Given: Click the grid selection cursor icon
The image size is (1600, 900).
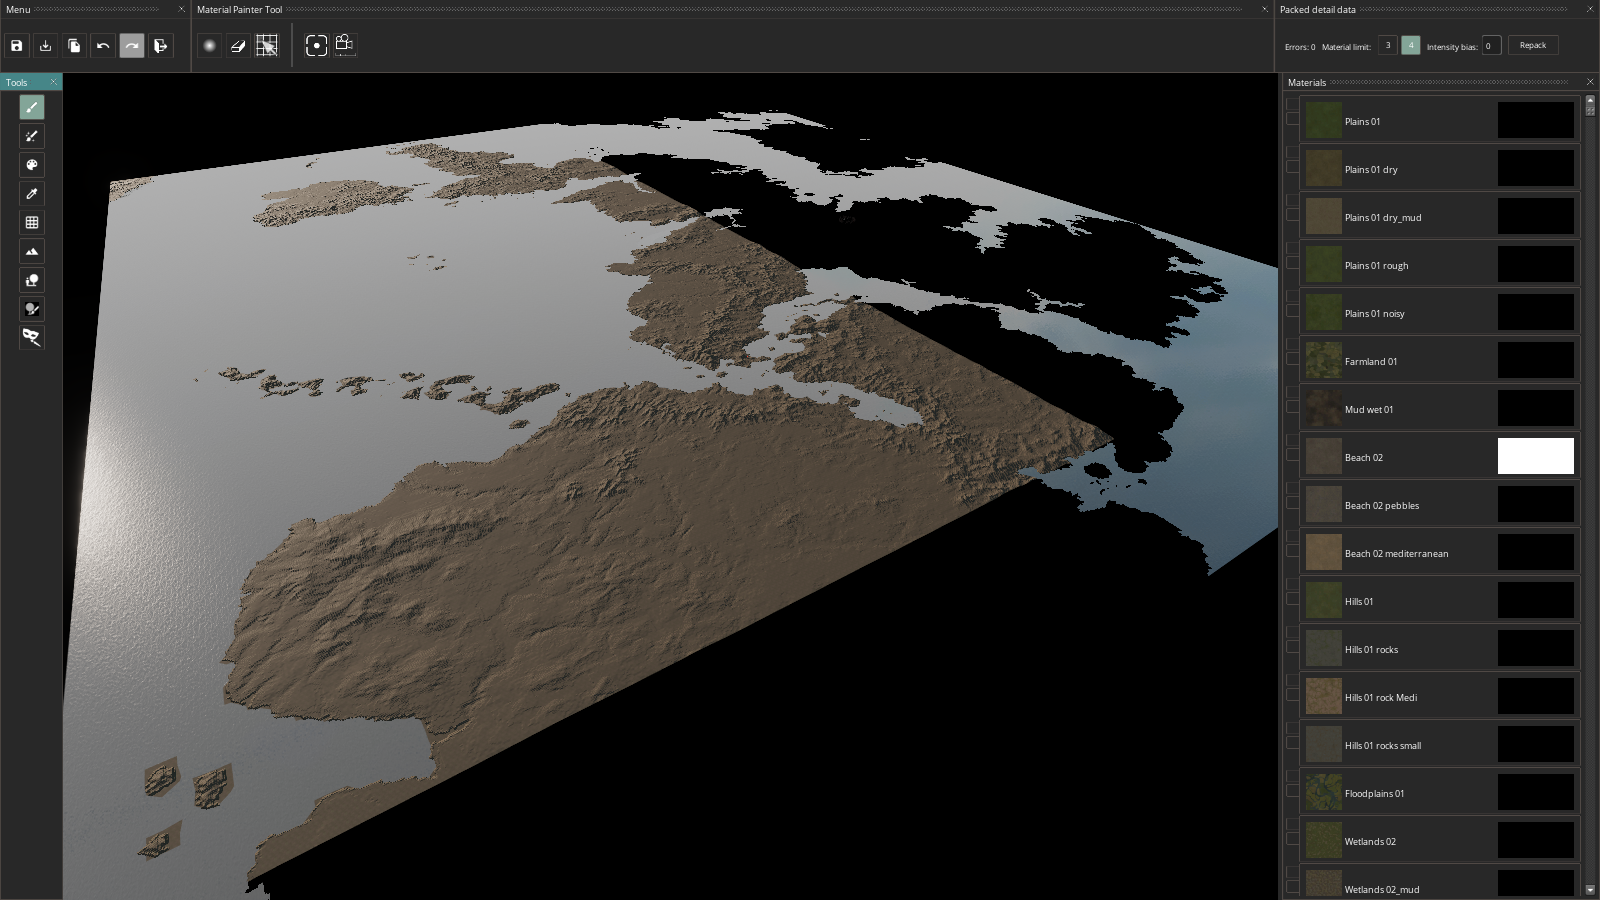Looking at the screenshot, I should point(267,46).
